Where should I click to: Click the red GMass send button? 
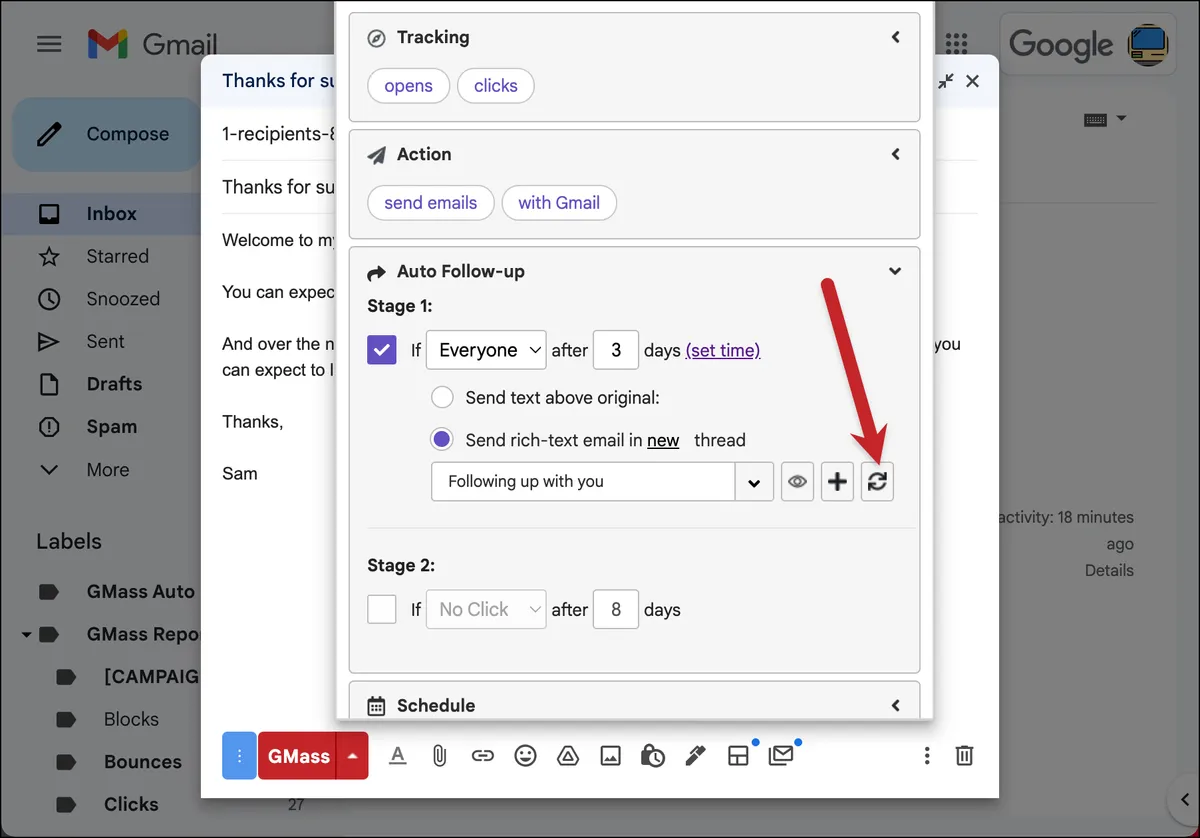298,756
